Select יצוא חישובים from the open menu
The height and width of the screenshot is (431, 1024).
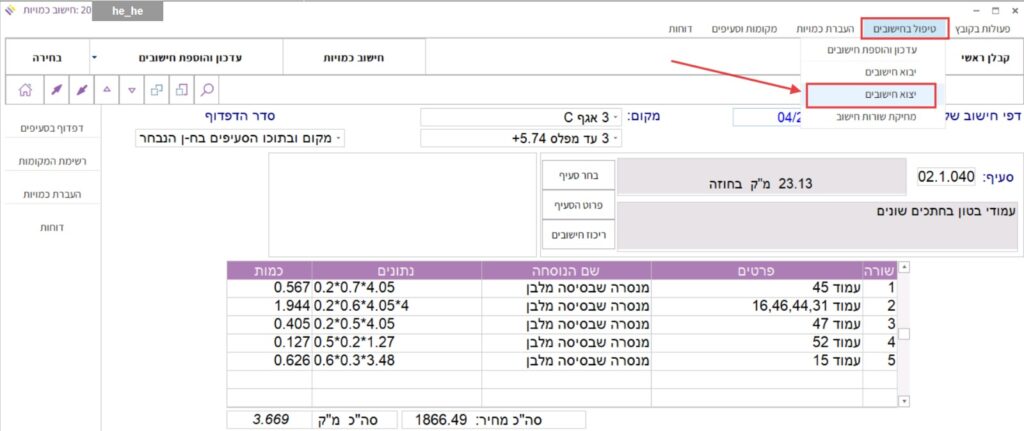coord(869,94)
